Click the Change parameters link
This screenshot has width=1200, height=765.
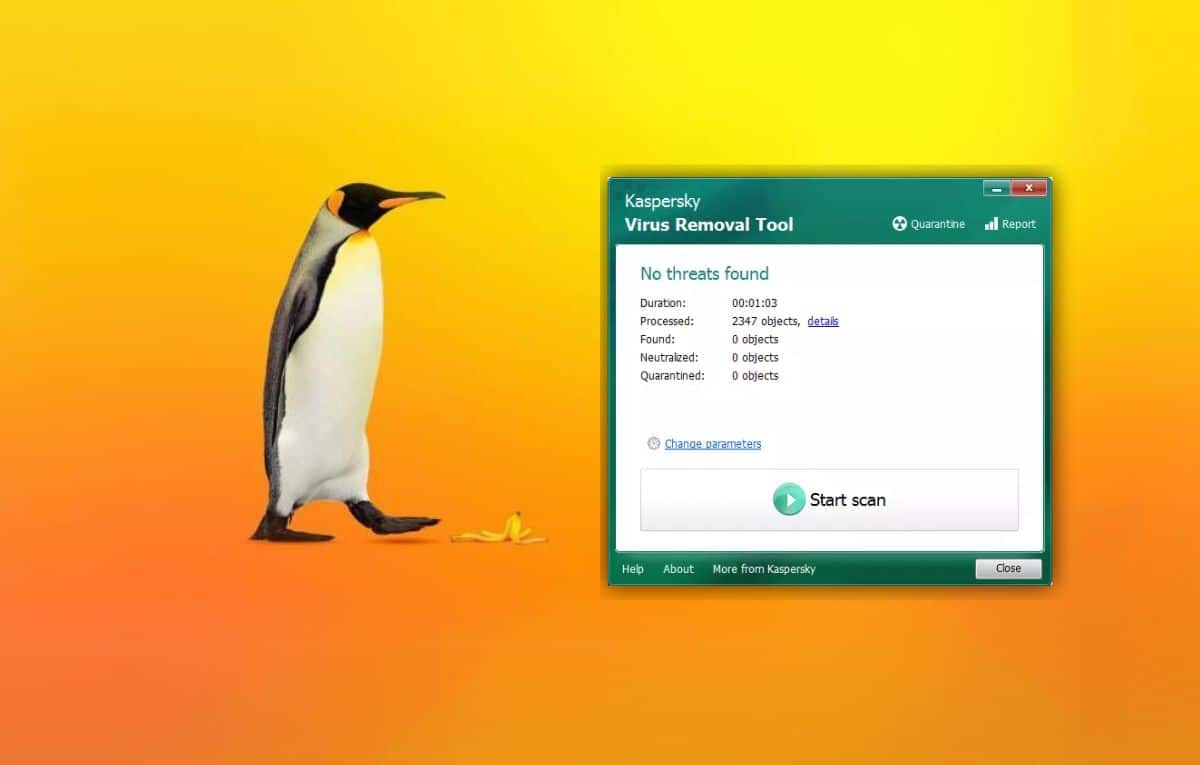[x=713, y=444]
